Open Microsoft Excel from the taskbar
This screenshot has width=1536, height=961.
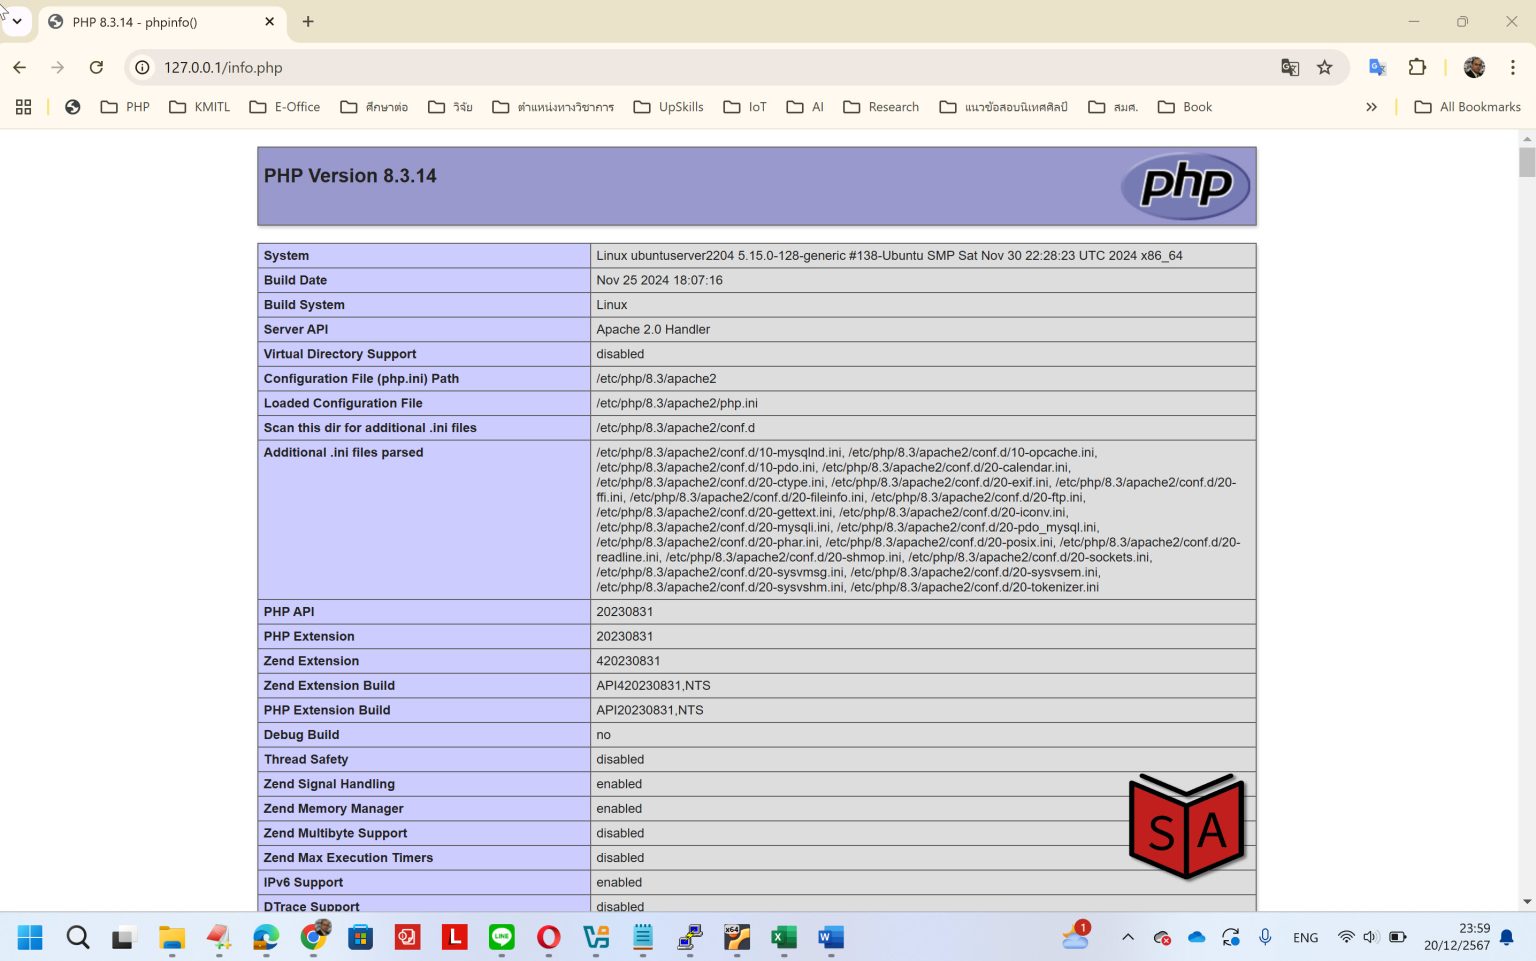[x=783, y=938]
